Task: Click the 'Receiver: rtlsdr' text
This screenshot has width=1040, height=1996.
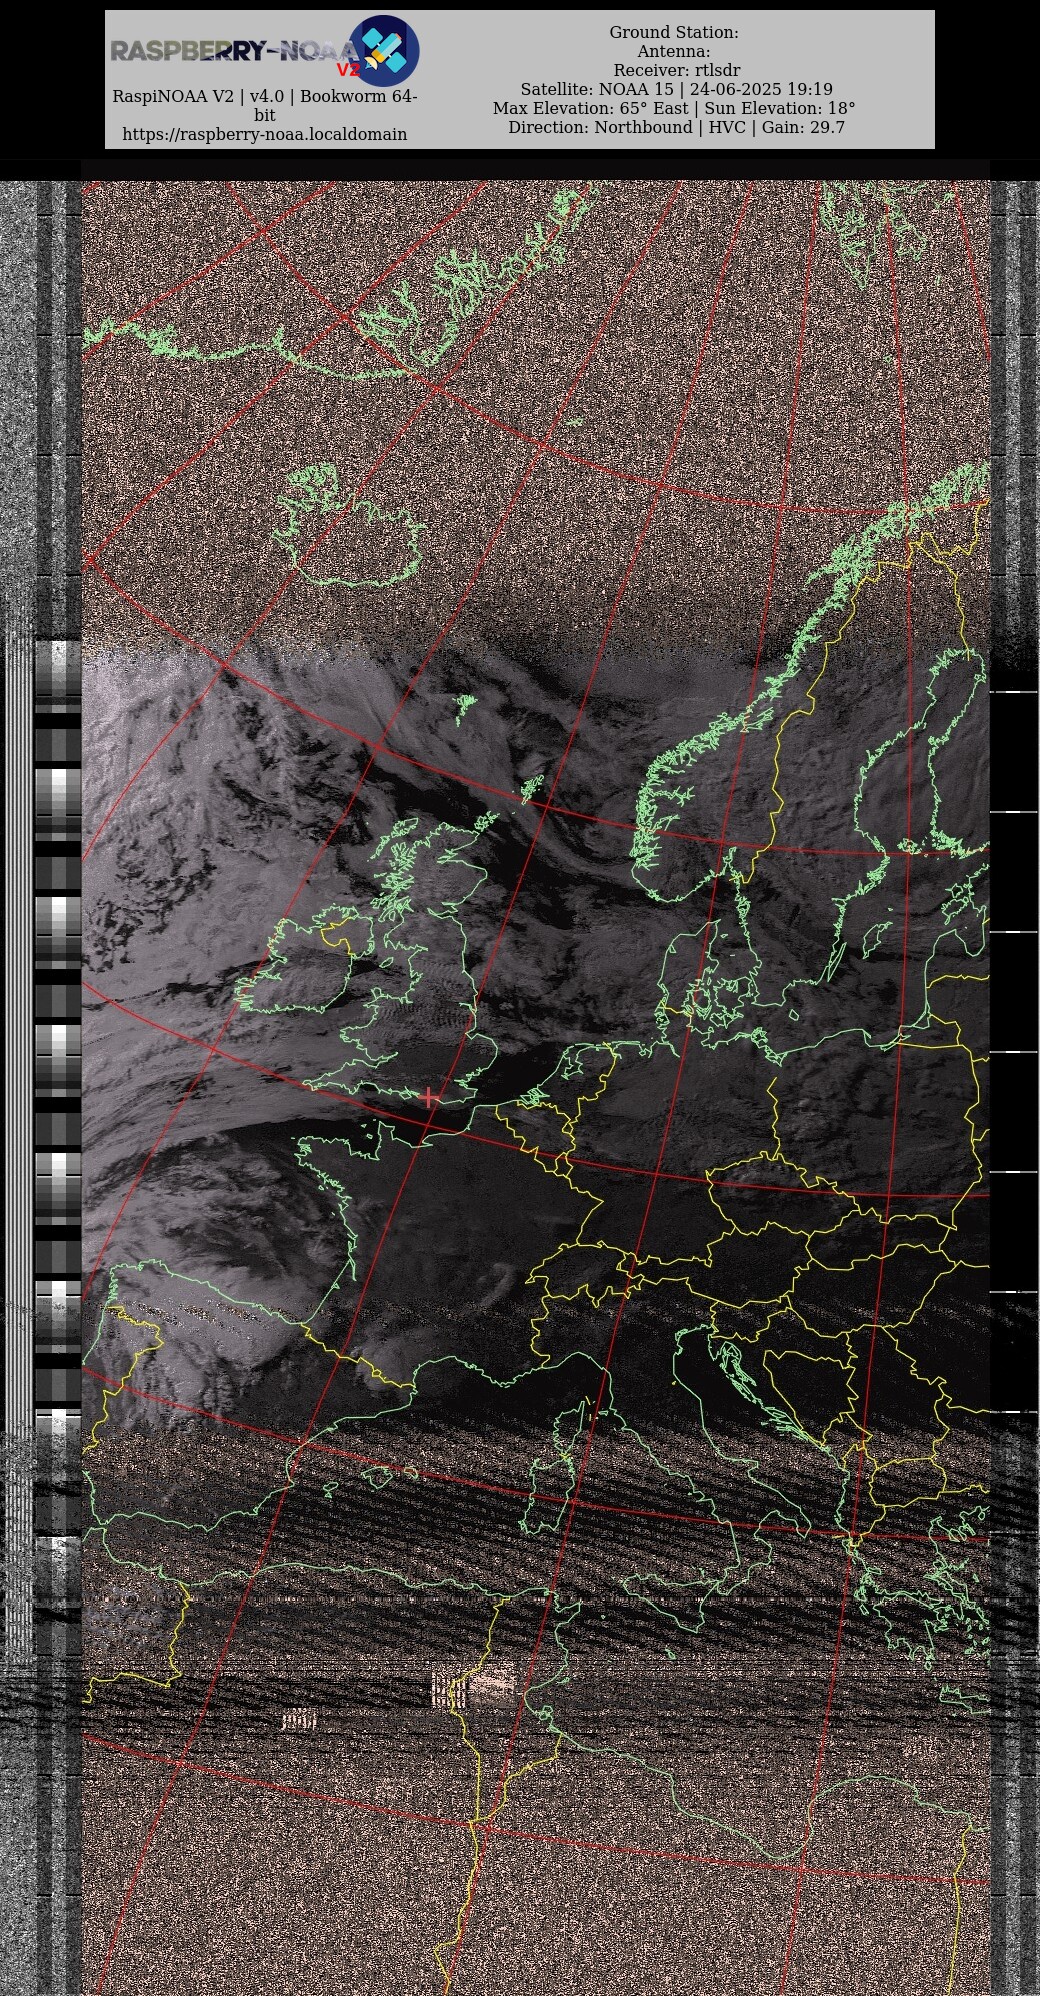Action: (x=677, y=70)
